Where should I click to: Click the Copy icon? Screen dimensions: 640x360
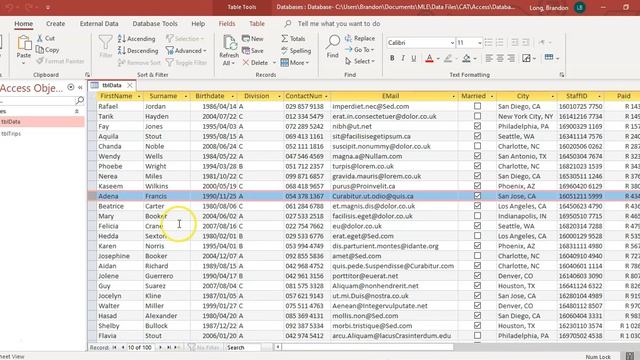(40, 50)
